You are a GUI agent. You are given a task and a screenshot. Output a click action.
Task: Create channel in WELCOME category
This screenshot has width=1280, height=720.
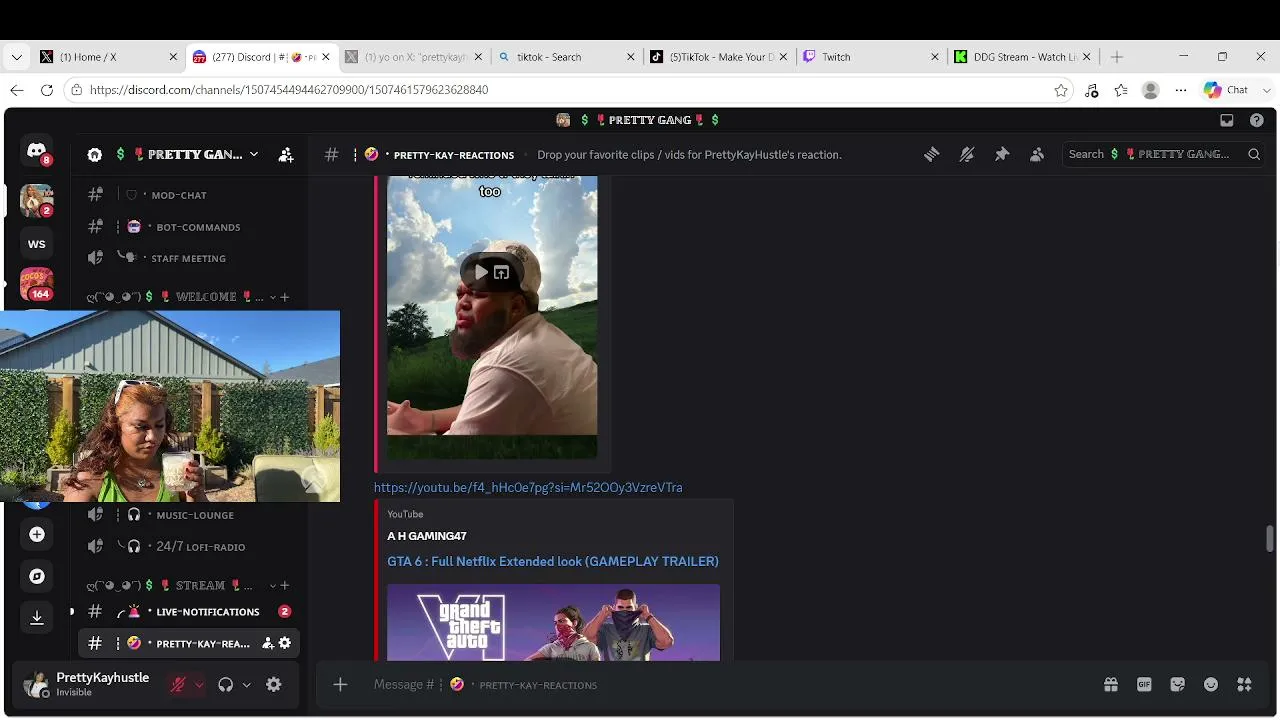[285, 297]
